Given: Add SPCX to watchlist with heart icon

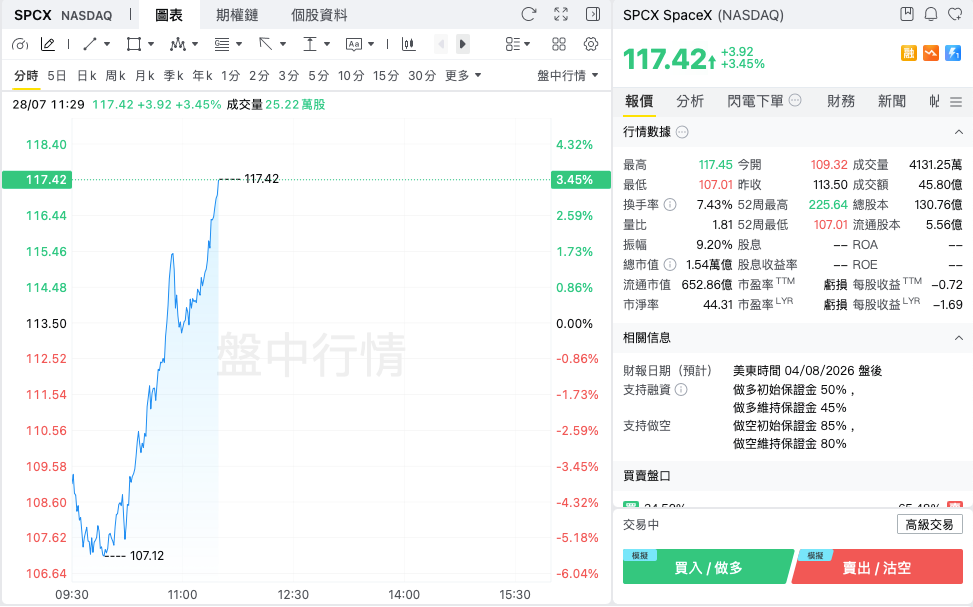Looking at the screenshot, I should [955, 14].
